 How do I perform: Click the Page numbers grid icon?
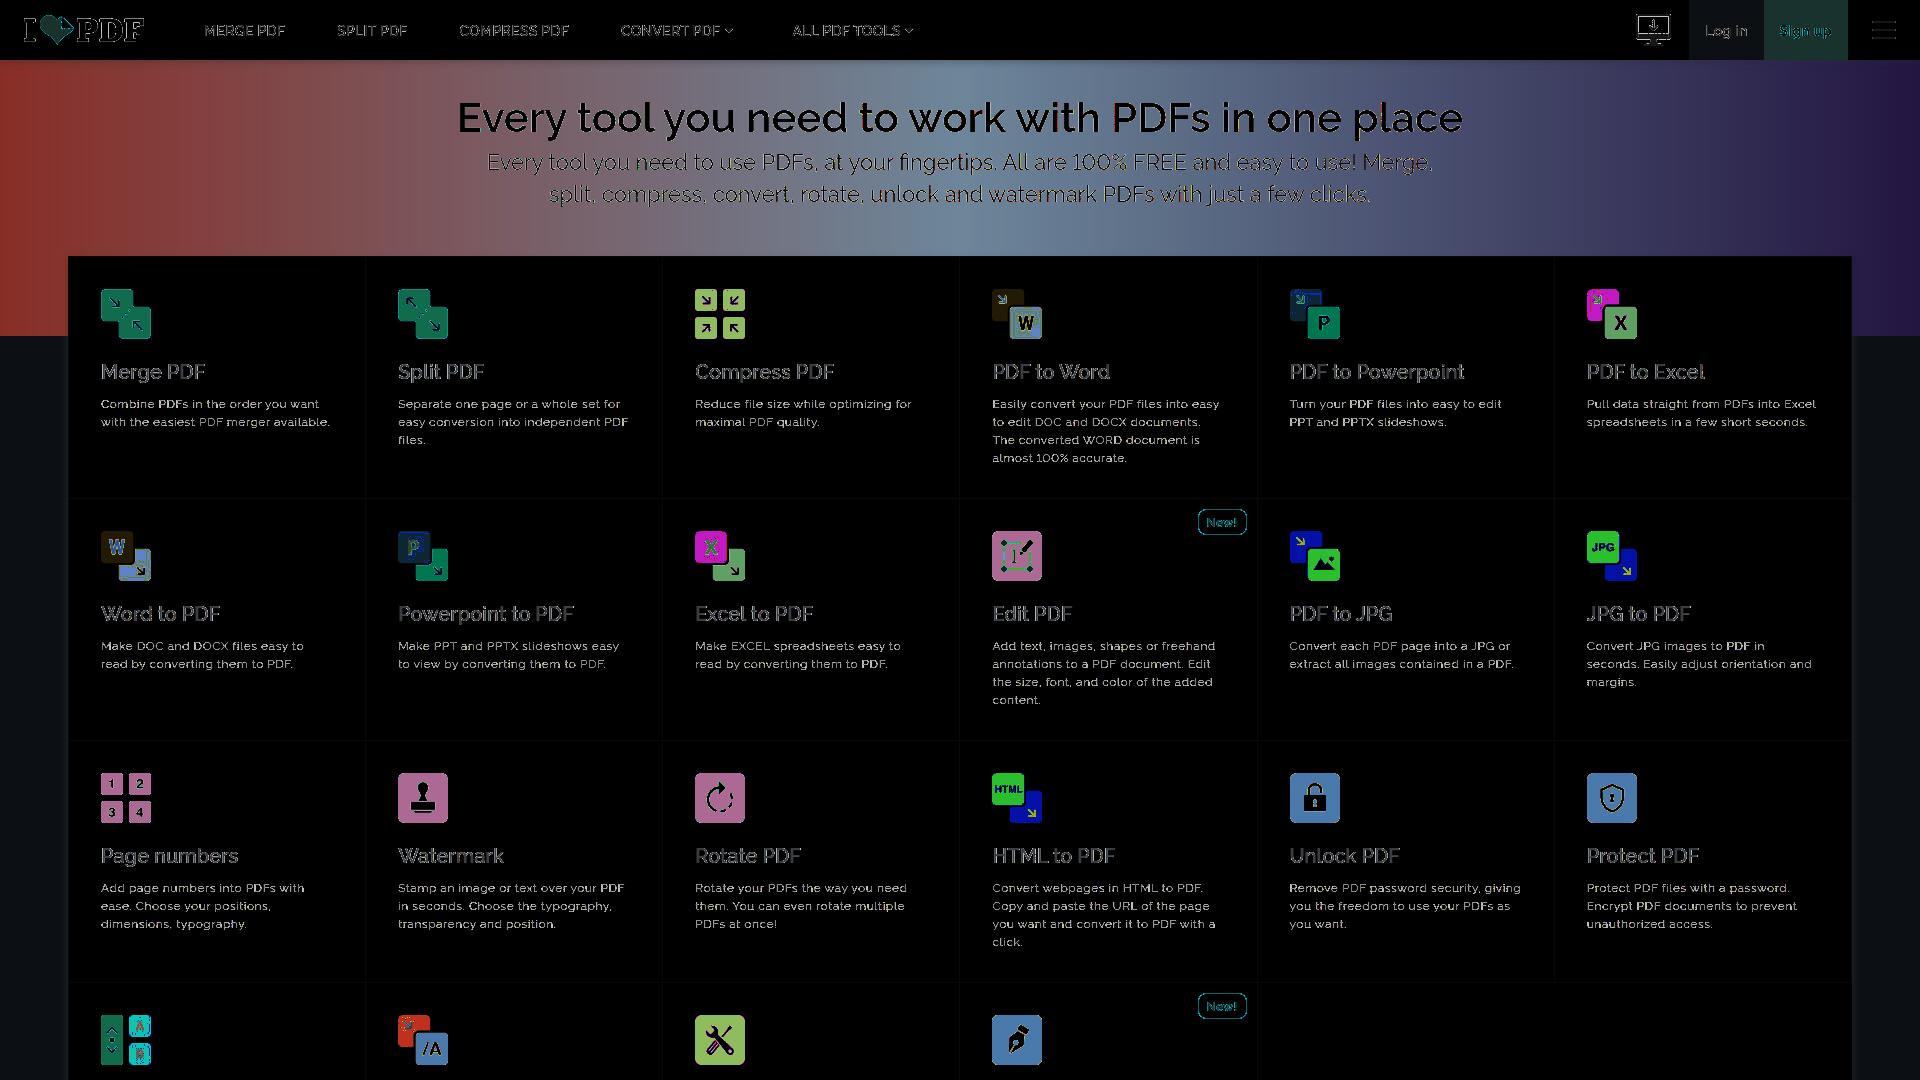coord(126,798)
